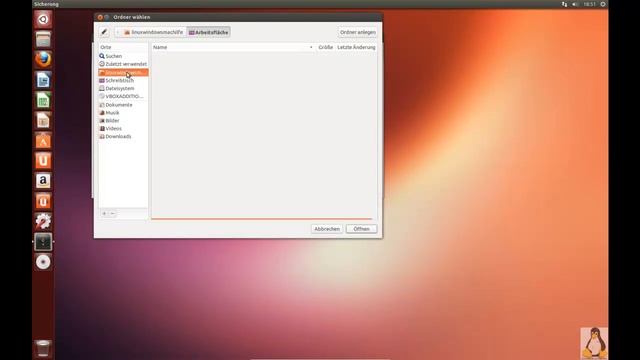Screen dimensions: 640x360
Task: Select Dokumente in the places list
Action: click(123, 105)
